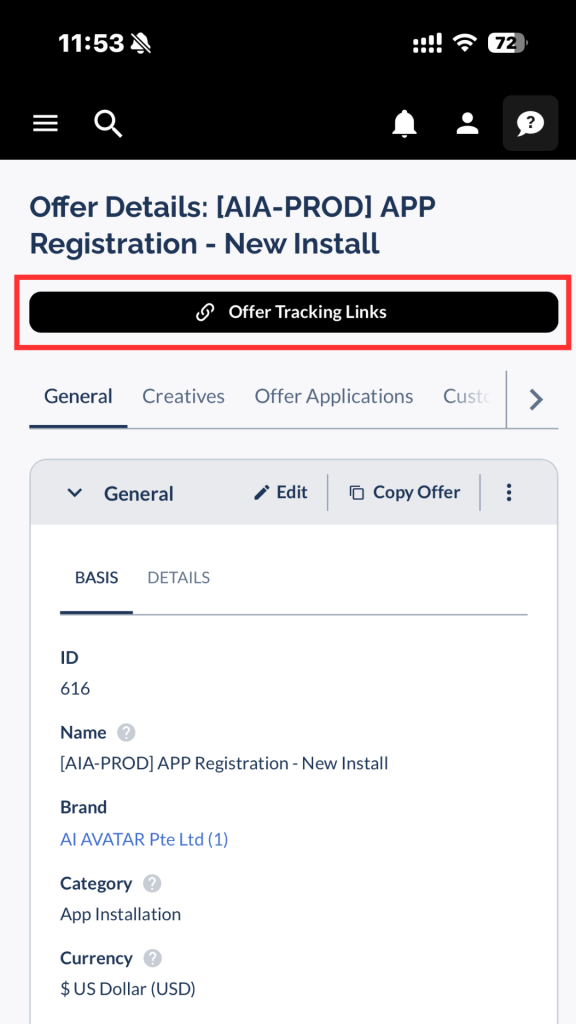Click the help icon beside Currency
This screenshot has width=576, height=1024.
coord(153,959)
